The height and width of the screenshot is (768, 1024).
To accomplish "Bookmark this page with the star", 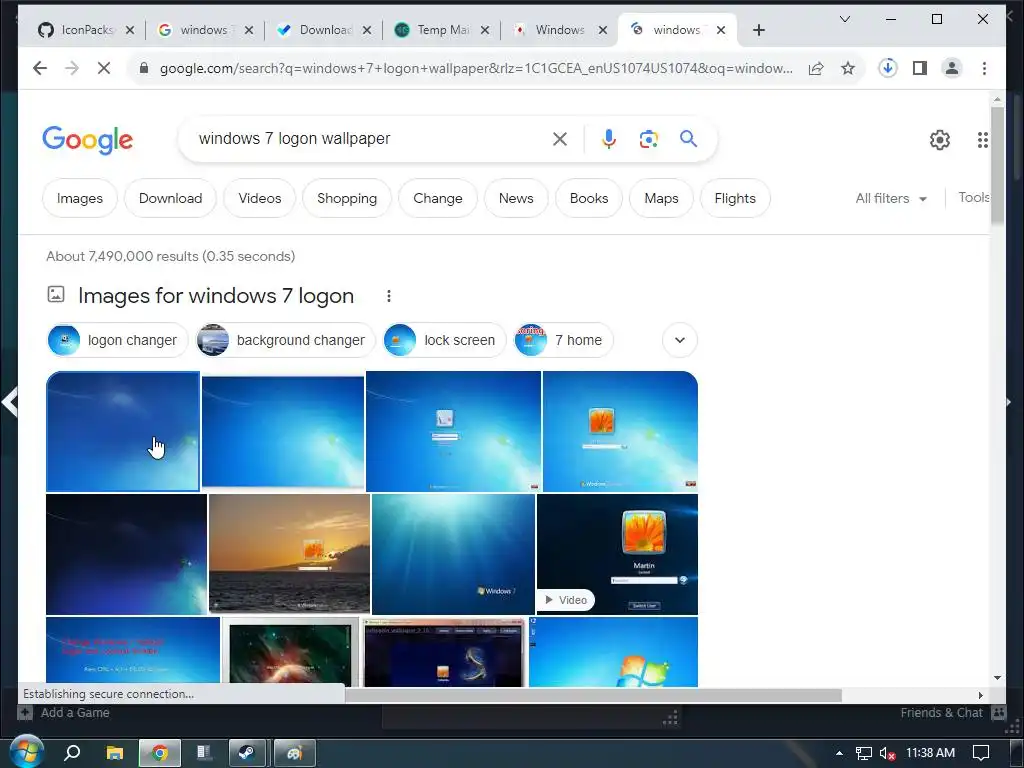I will click(x=848, y=68).
